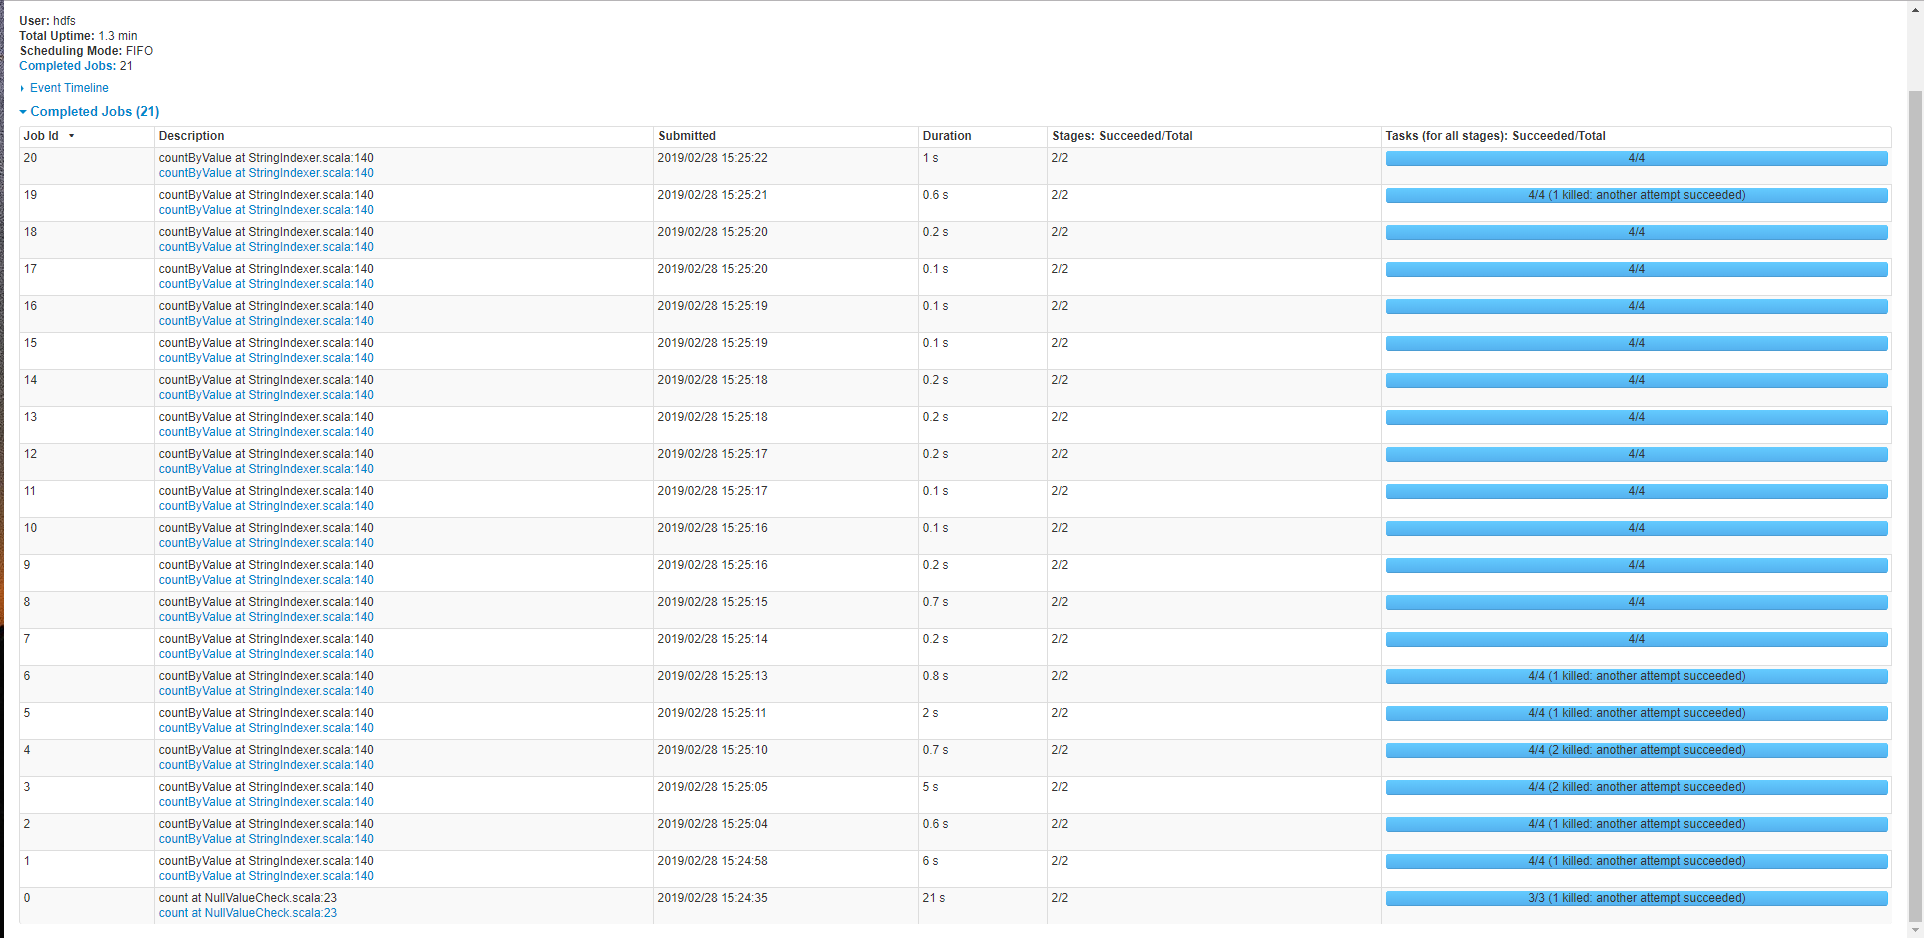Image resolution: width=1924 pixels, height=938 pixels.
Task: Open countByValue link for job 15
Action: click(266, 358)
